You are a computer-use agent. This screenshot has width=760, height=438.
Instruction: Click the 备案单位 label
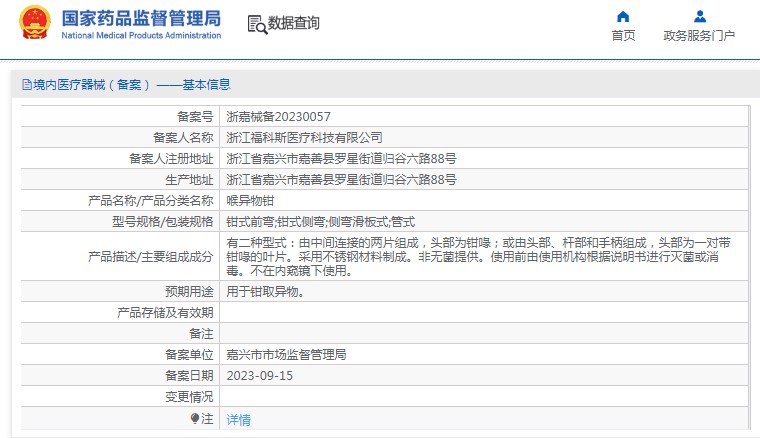(x=189, y=355)
